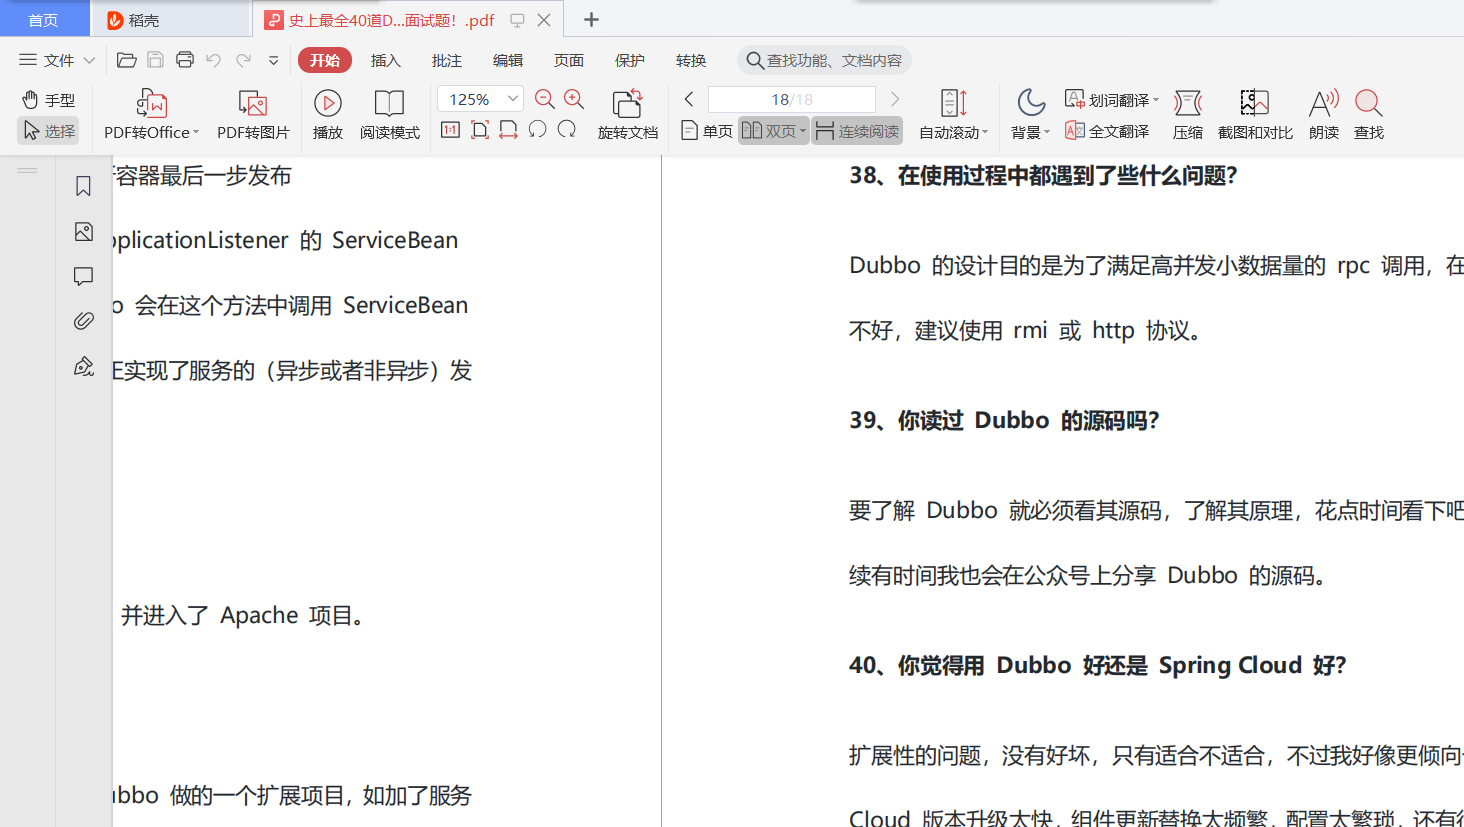Click search box 查找功能、文档内容
Image resolution: width=1464 pixels, height=827 pixels.
(x=825, y=60)
